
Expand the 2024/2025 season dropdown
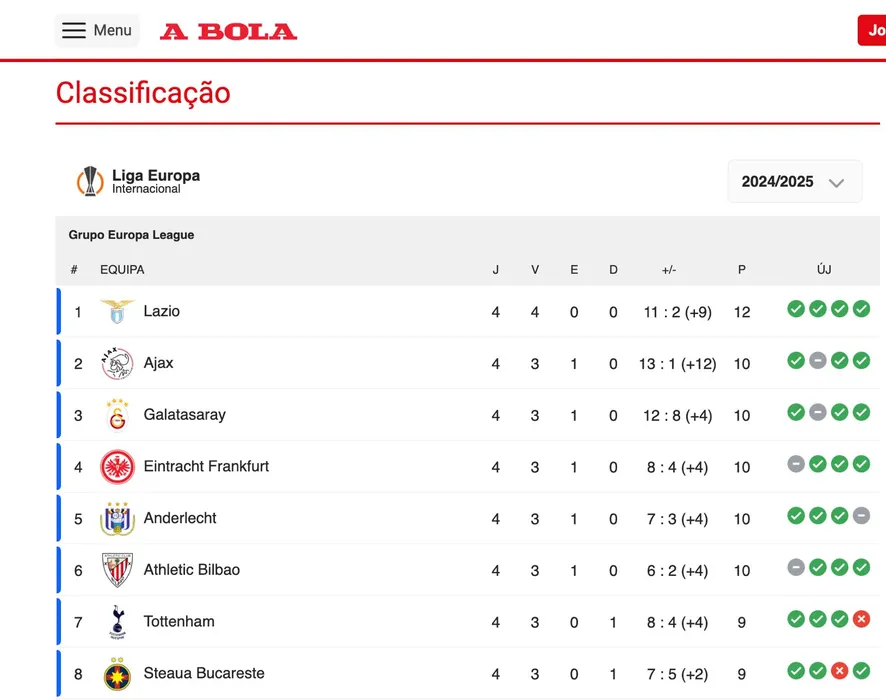(794, 182)
